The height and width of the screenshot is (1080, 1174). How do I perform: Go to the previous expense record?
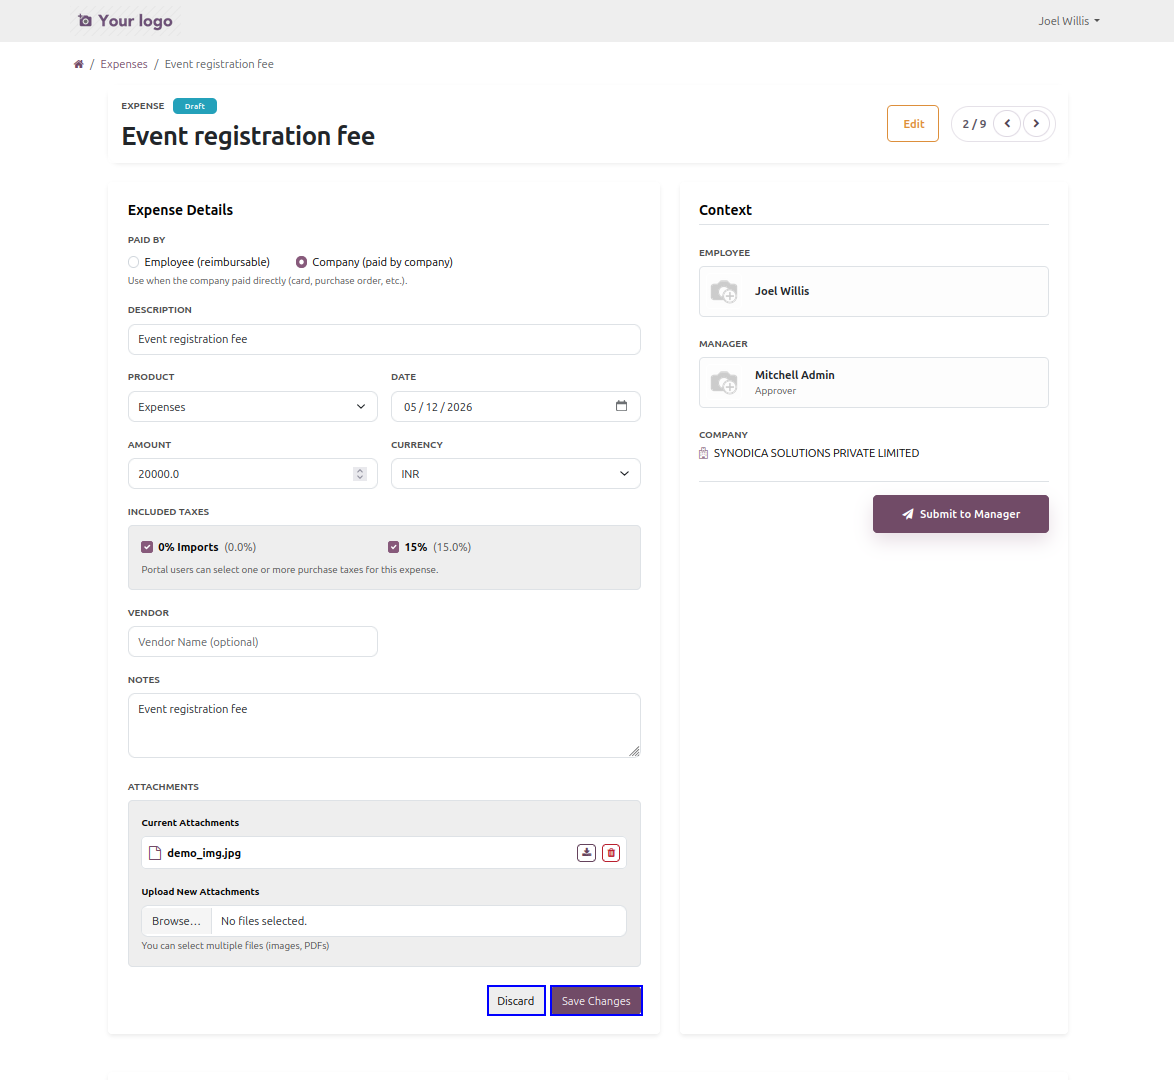click(1007, 124)
